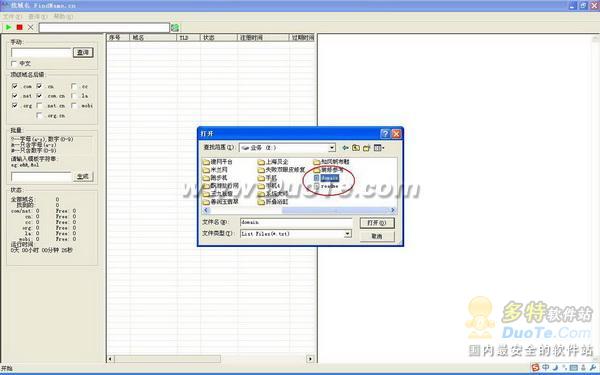Start the scan with green play icon
The image size is (600, 375).
8,27
